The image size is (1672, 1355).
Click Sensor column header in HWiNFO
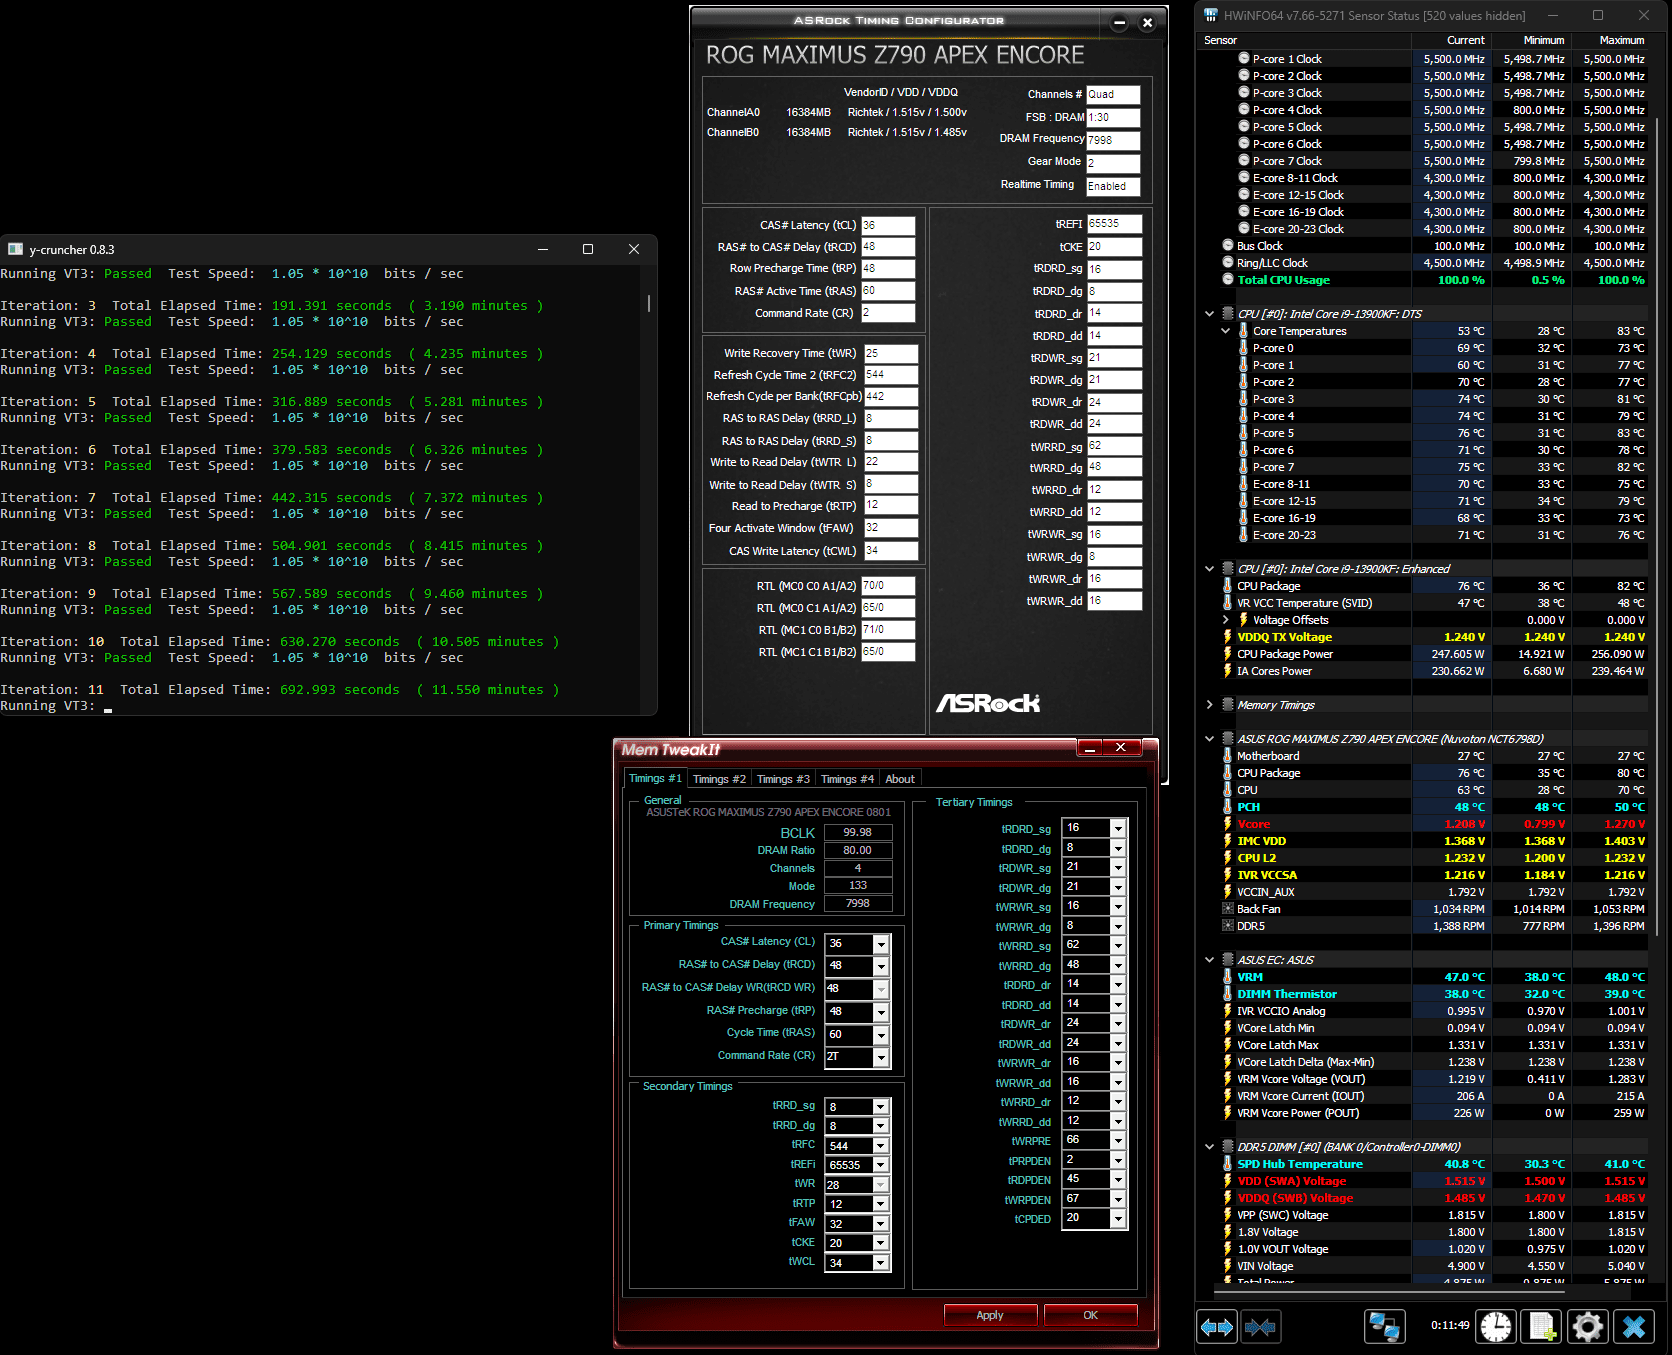click(1305, 40)
